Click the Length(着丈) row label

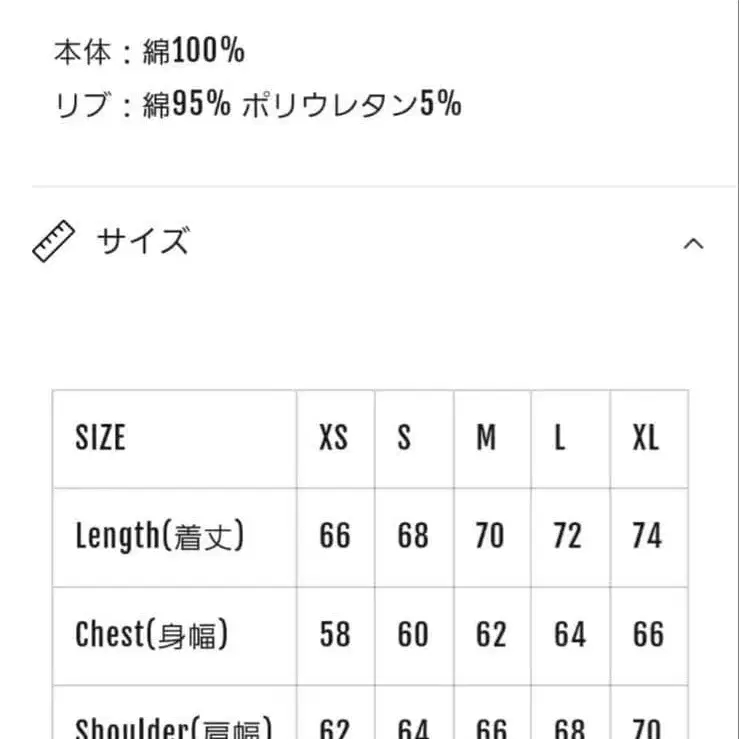pos(160,536)
